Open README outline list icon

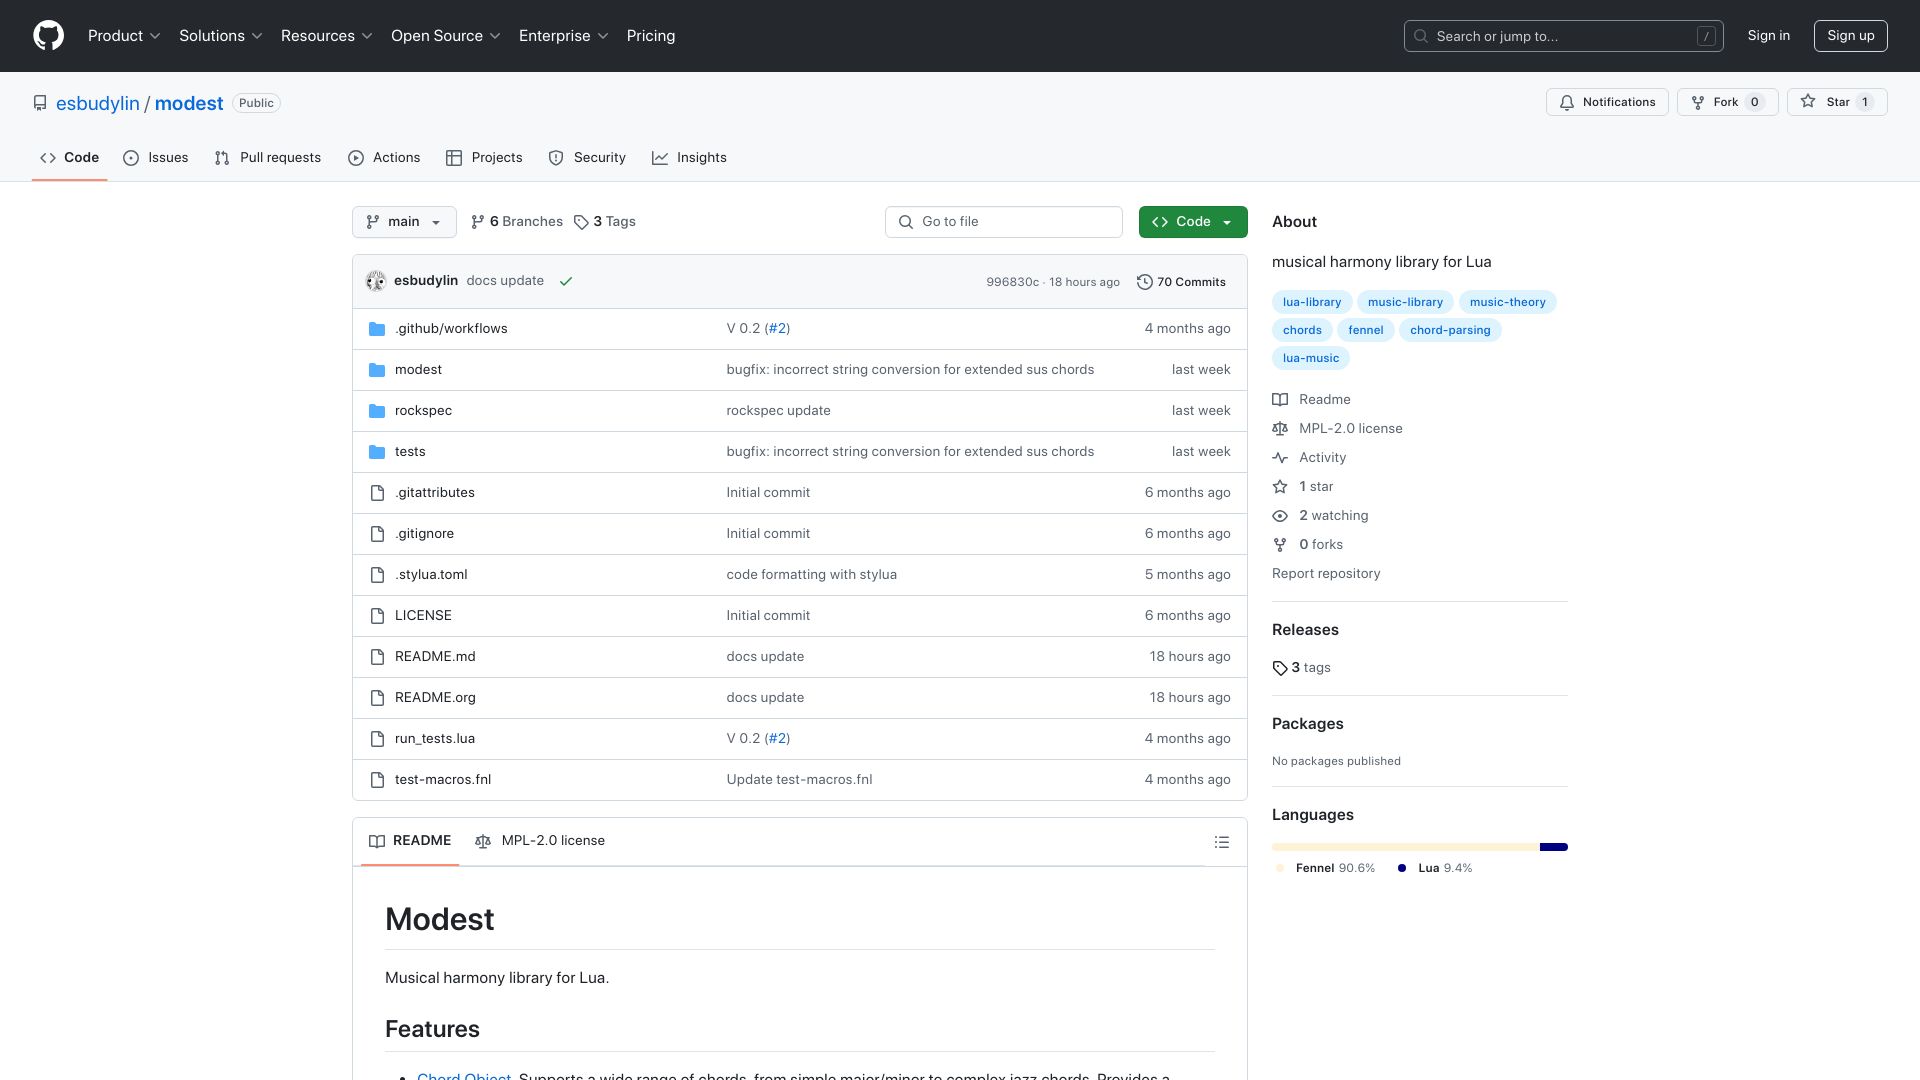1221,842
